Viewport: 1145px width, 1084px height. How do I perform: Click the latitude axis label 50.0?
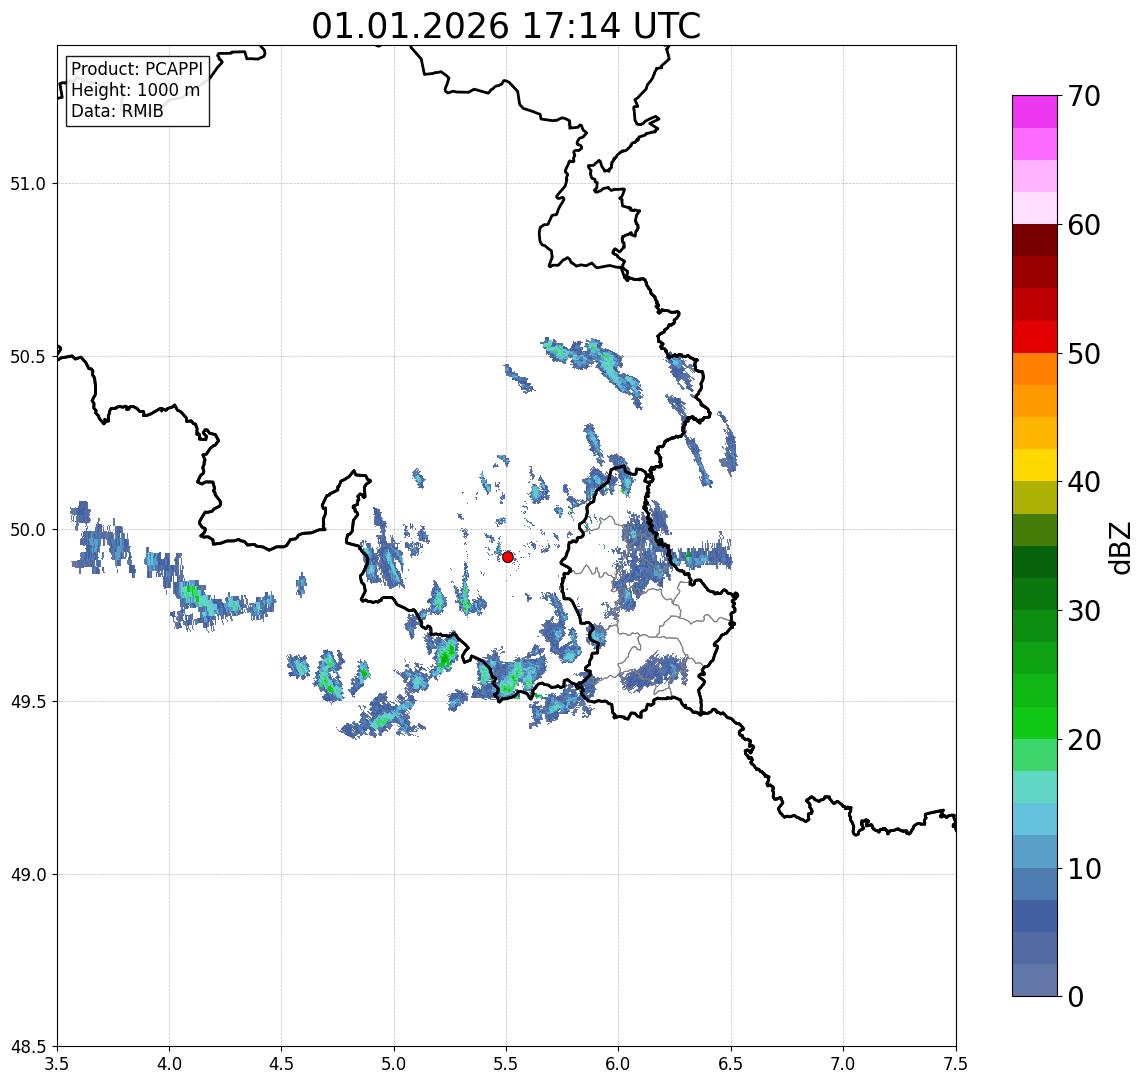coord(28,530)
